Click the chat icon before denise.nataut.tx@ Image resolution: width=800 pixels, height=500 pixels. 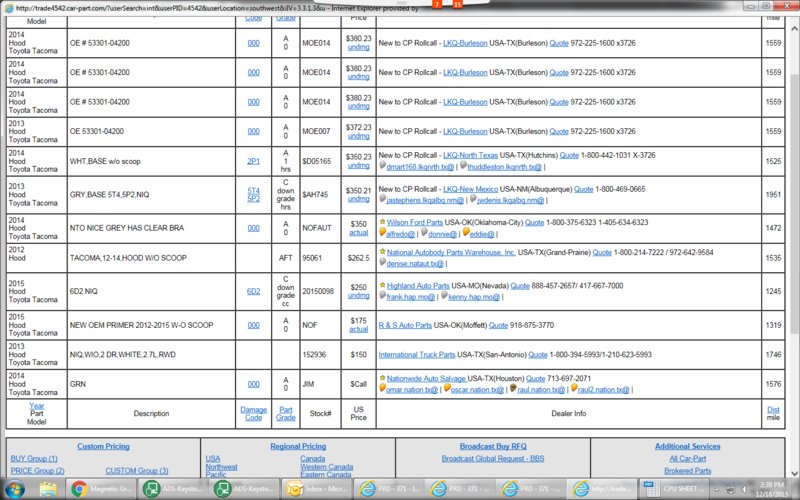point(383,262)
